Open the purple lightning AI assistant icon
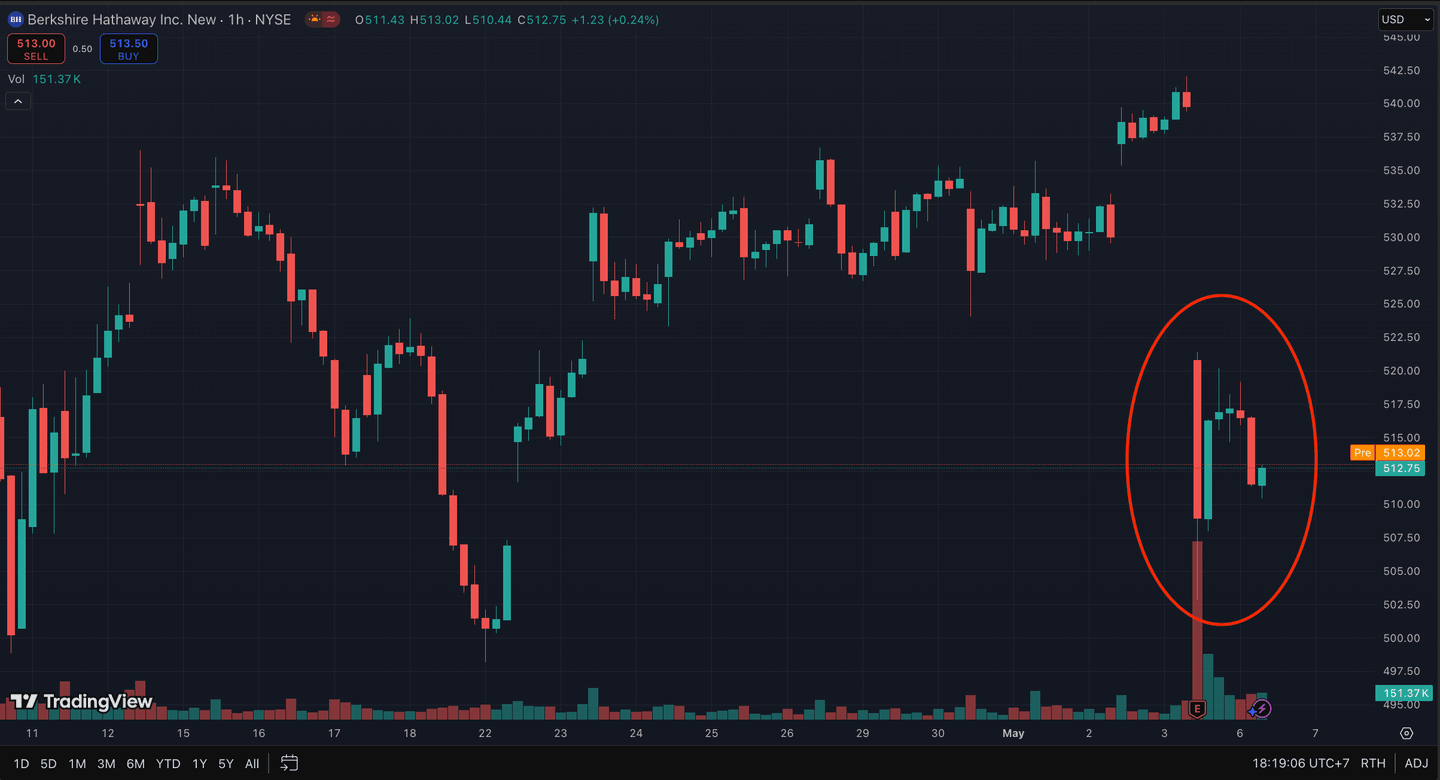 pos(1262,709)
